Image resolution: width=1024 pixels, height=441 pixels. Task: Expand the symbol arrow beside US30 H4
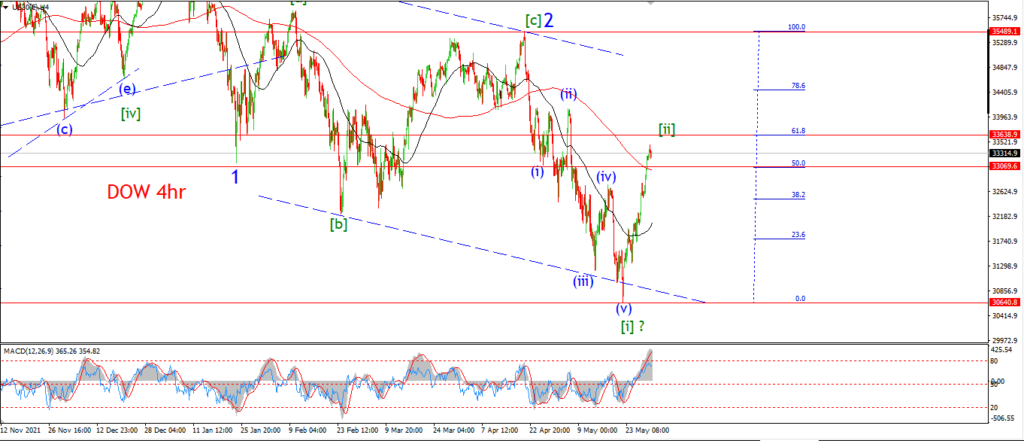8,7
